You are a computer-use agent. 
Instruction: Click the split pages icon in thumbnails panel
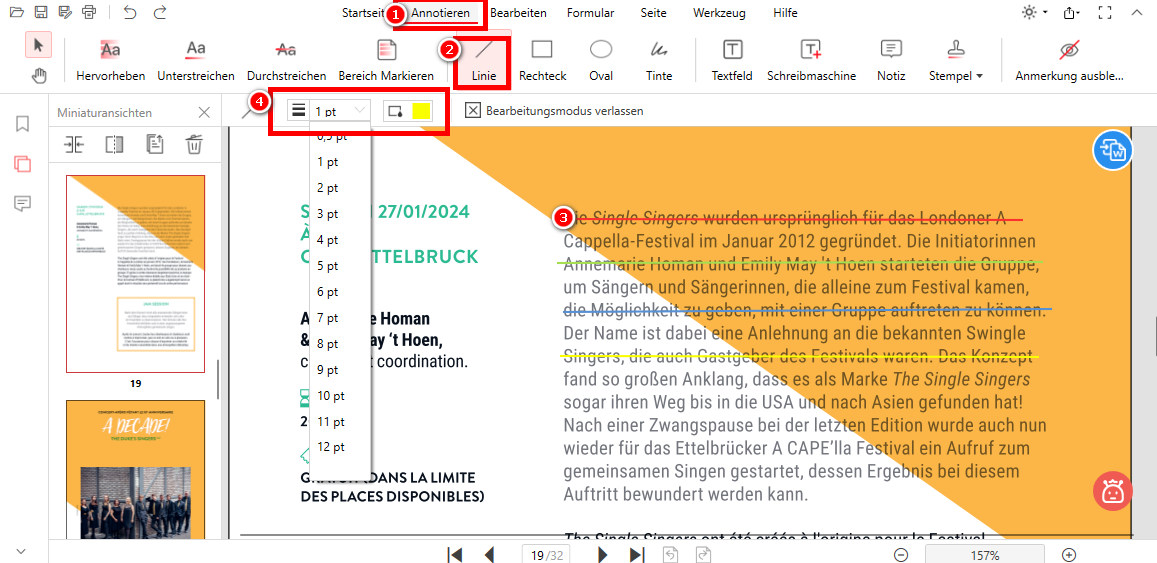point(114,144)
